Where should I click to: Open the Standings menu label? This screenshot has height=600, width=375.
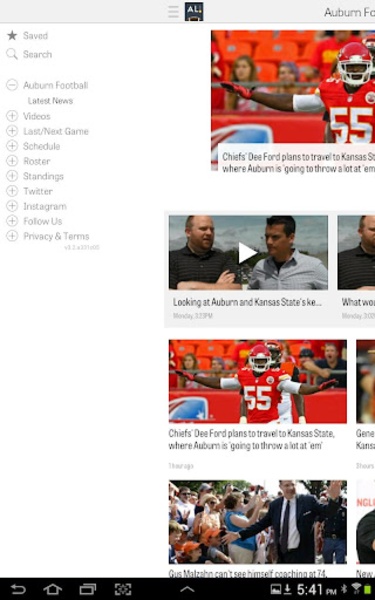43,176
